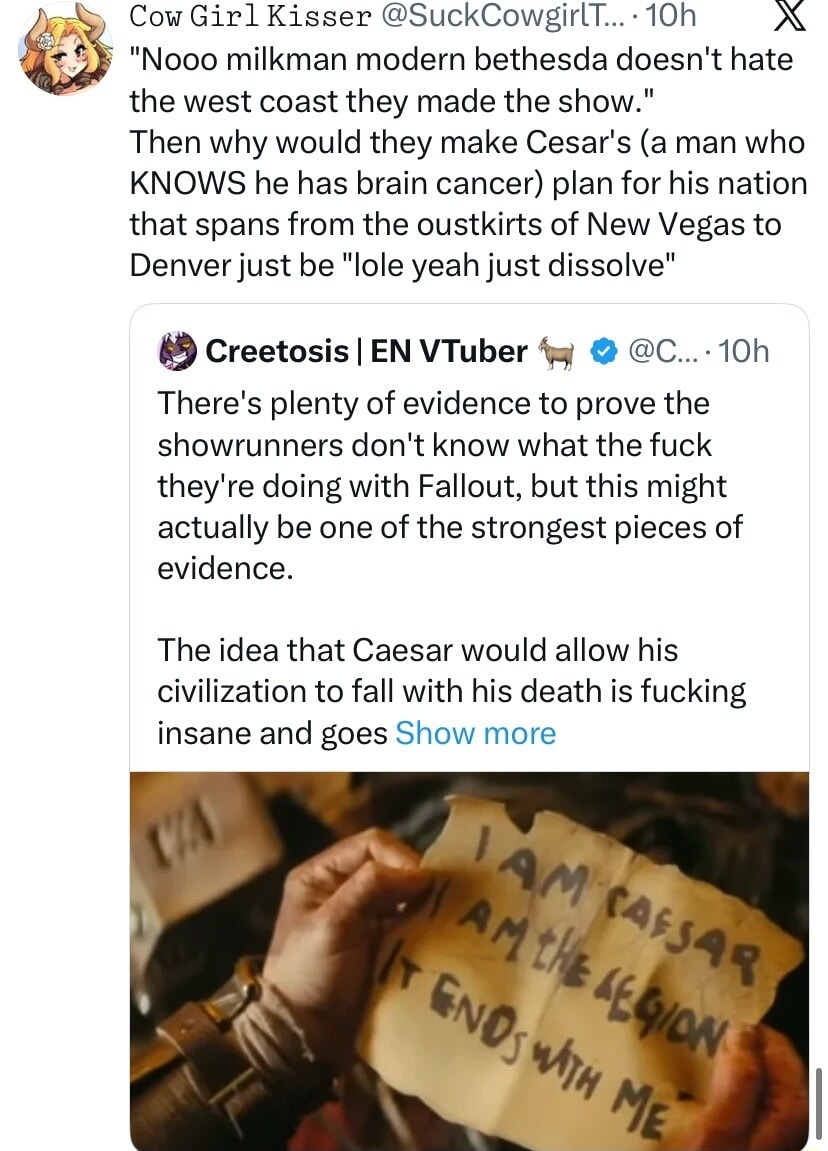Screen dimensions: 828x1151
Task: Expand quoted tweet with "Show more"
Action: [475, 733]
